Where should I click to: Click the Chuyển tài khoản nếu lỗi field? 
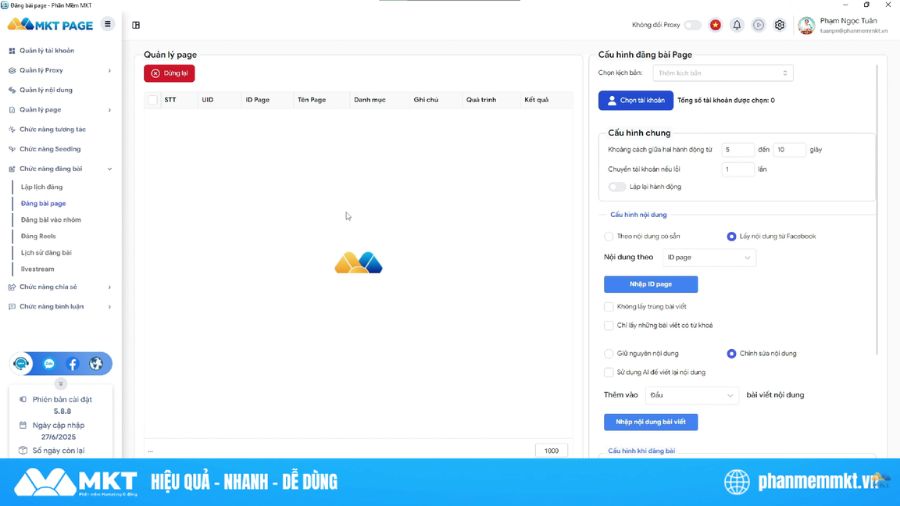[738, 169]
